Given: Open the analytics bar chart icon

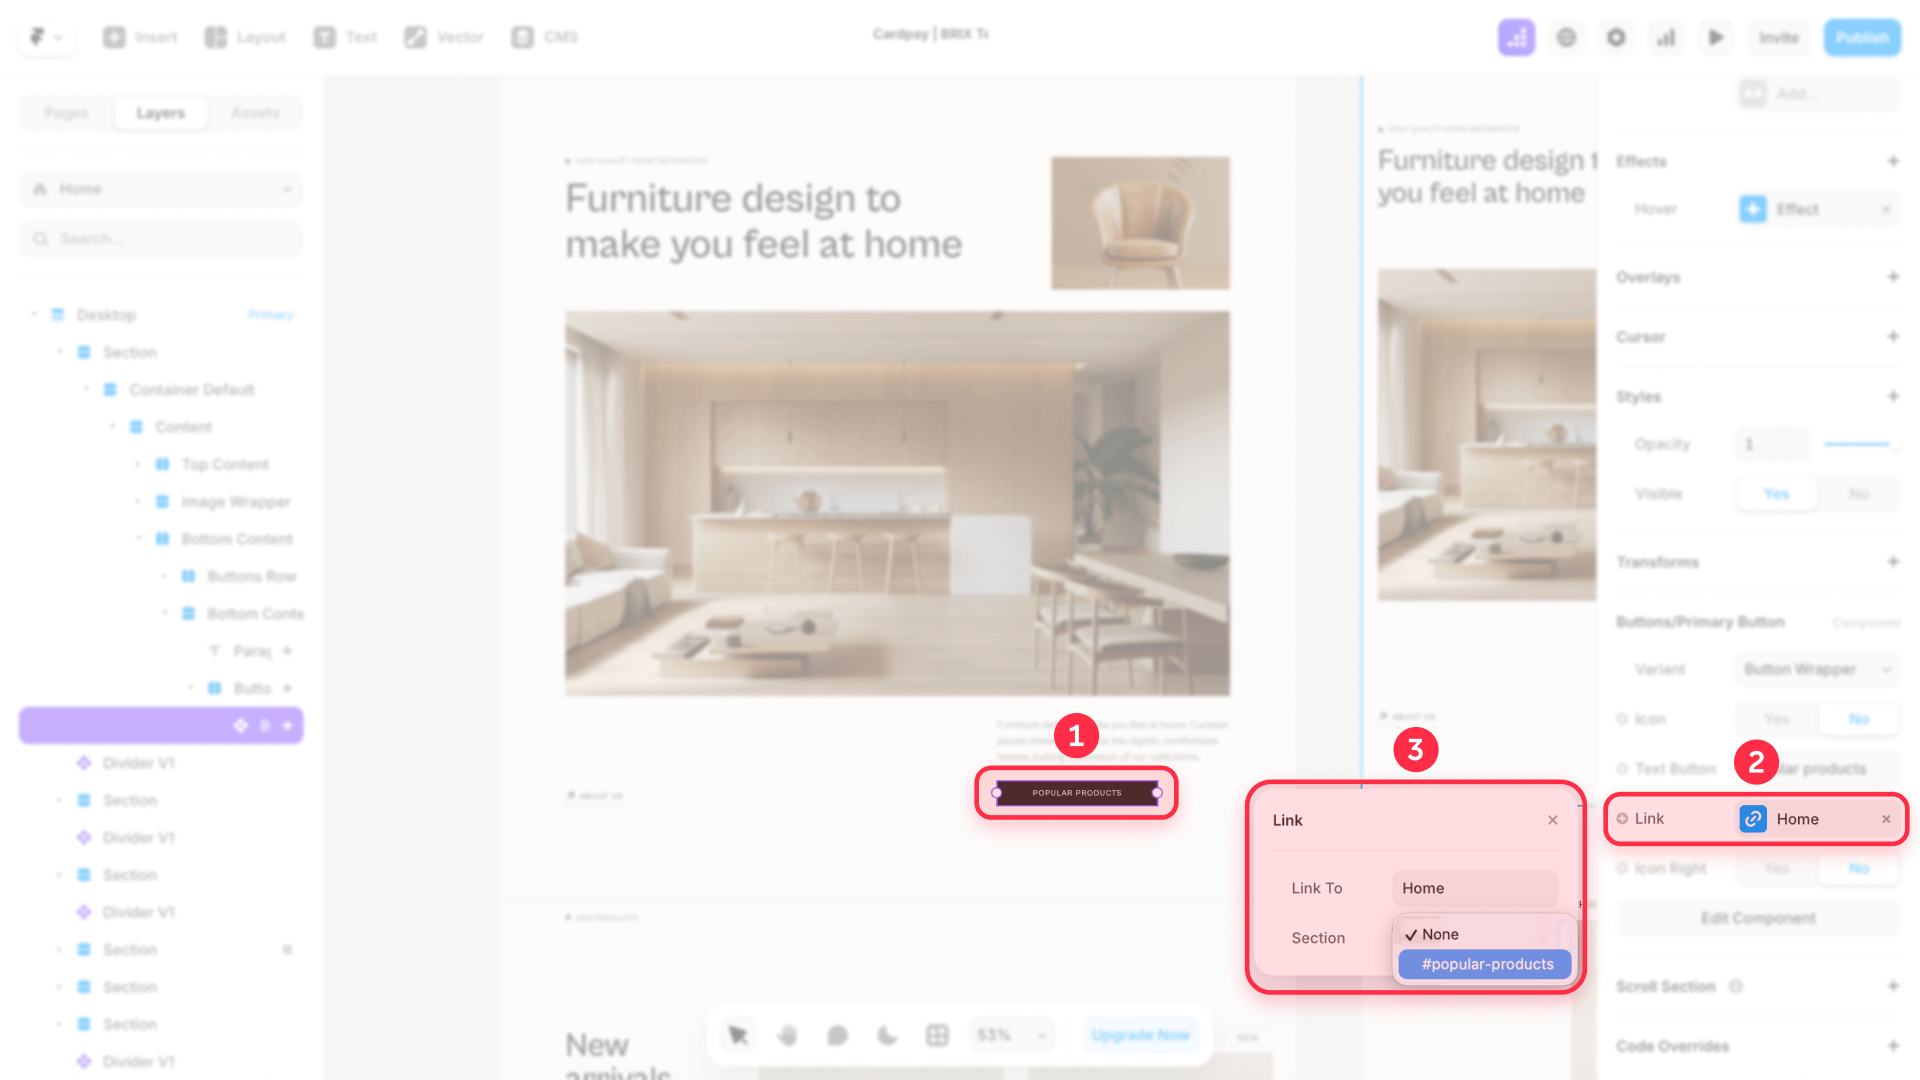Looking at the screenshot, I should tap(1666, 38).
